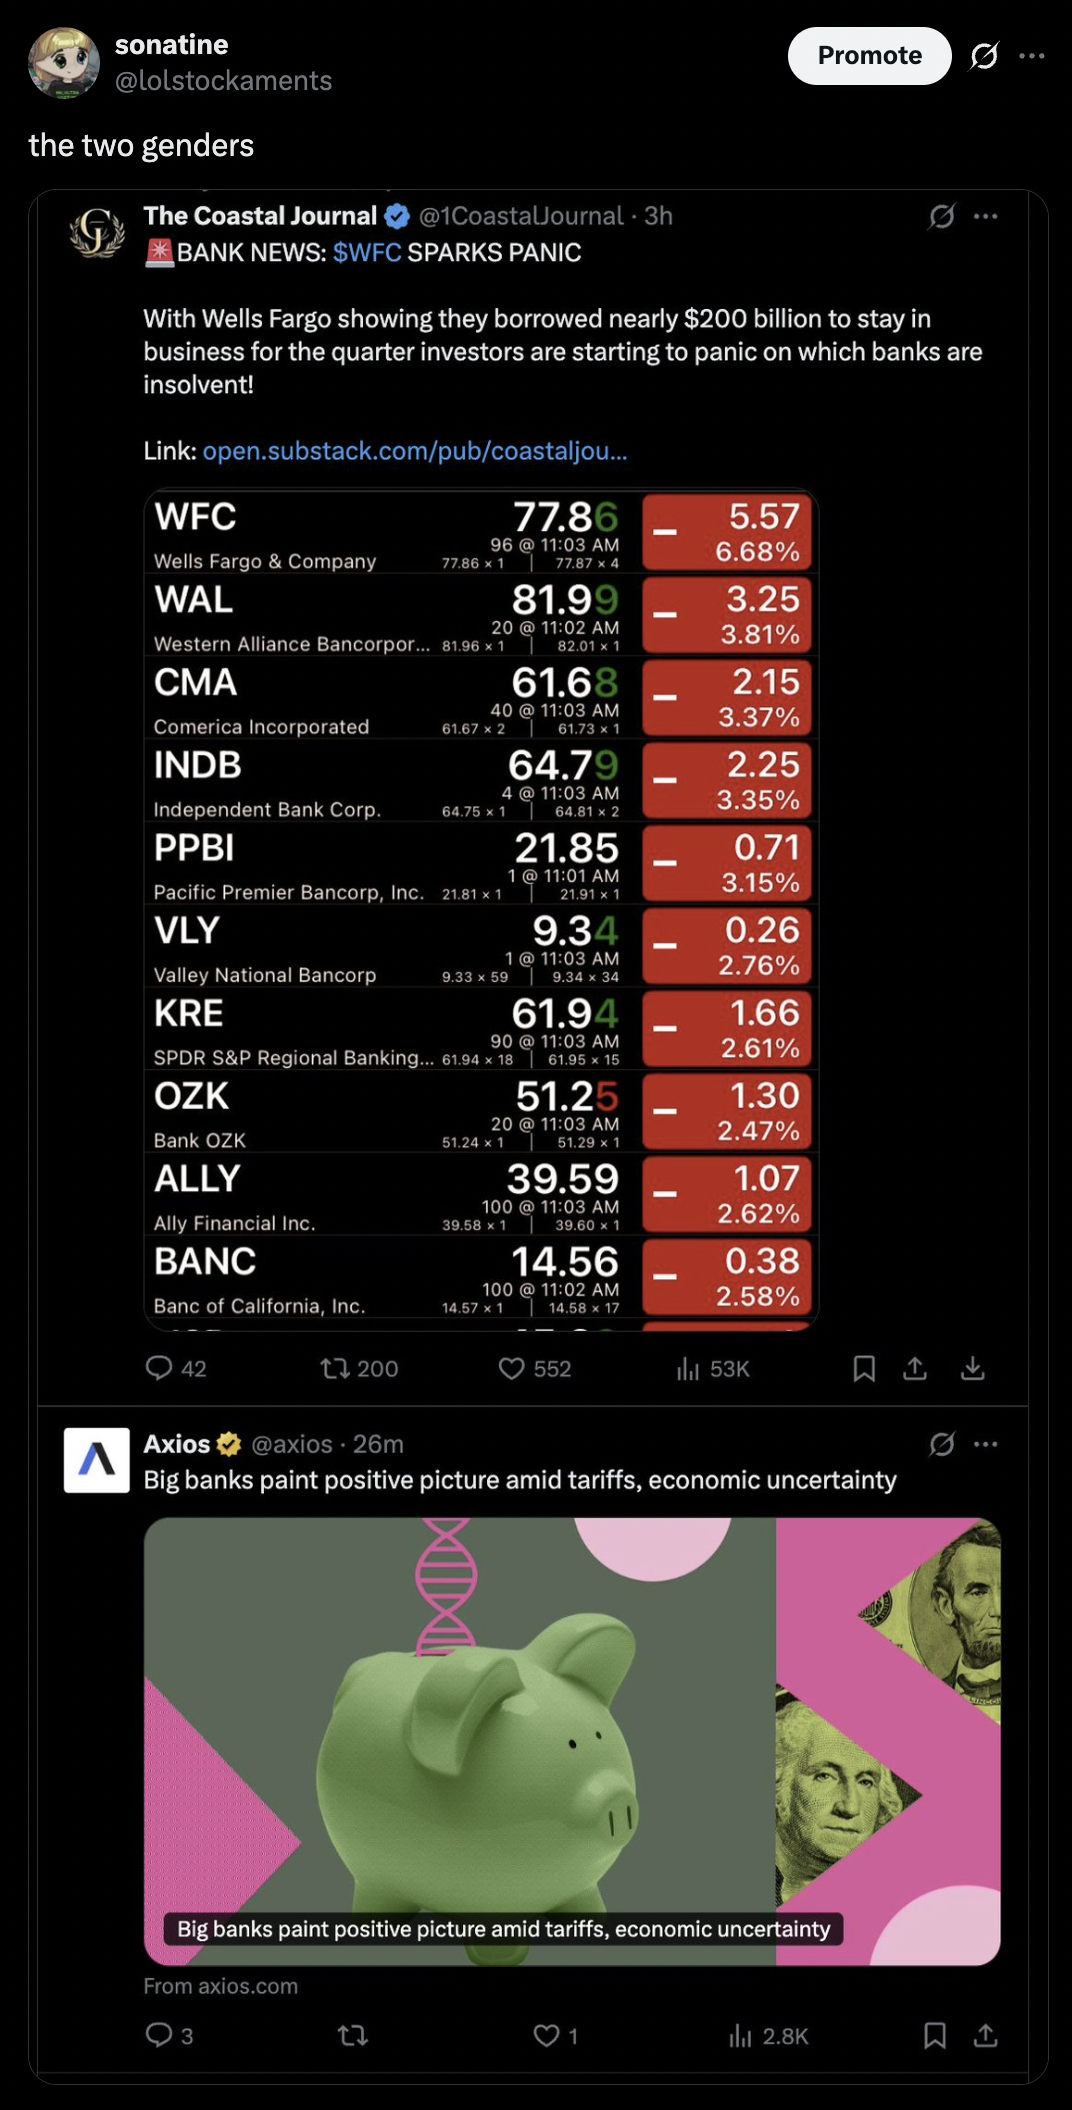Bookmark The Coastal Journal post
Screen dimensions: 1072x2110
(864, 1368)
